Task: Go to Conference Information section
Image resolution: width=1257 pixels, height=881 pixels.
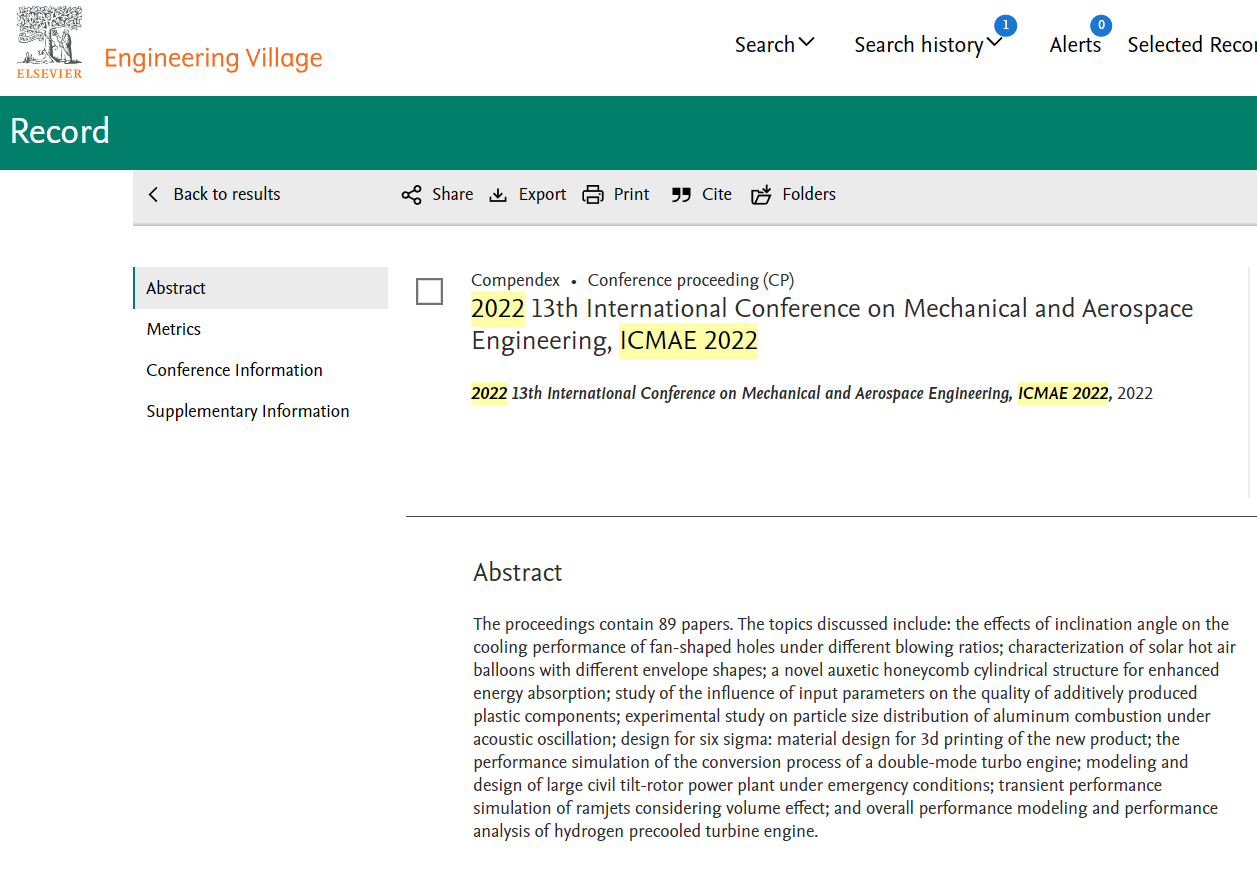Action: (234, 370)
